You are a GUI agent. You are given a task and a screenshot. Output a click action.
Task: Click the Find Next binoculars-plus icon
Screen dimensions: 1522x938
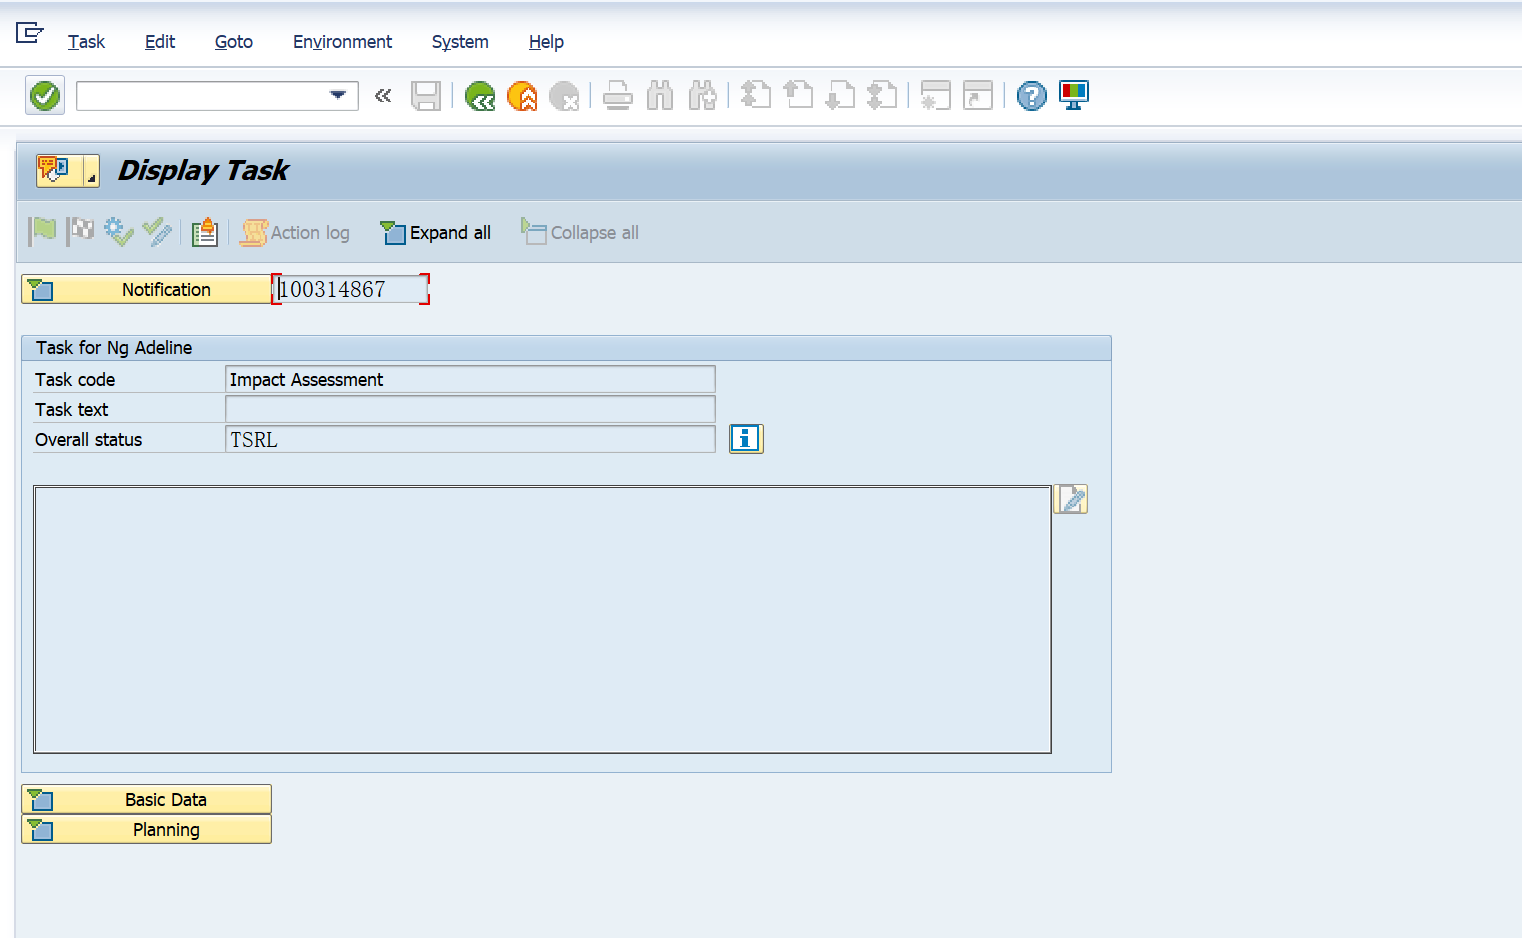click(703, 96)
